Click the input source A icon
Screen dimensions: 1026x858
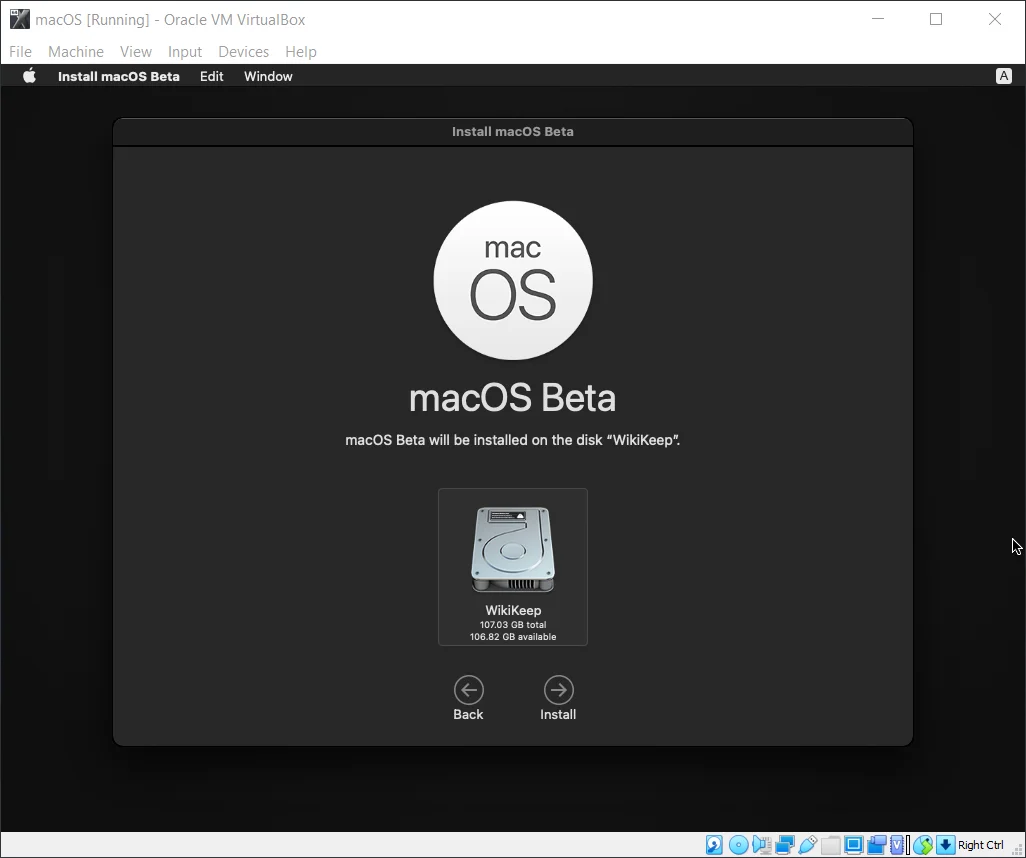1003,76
